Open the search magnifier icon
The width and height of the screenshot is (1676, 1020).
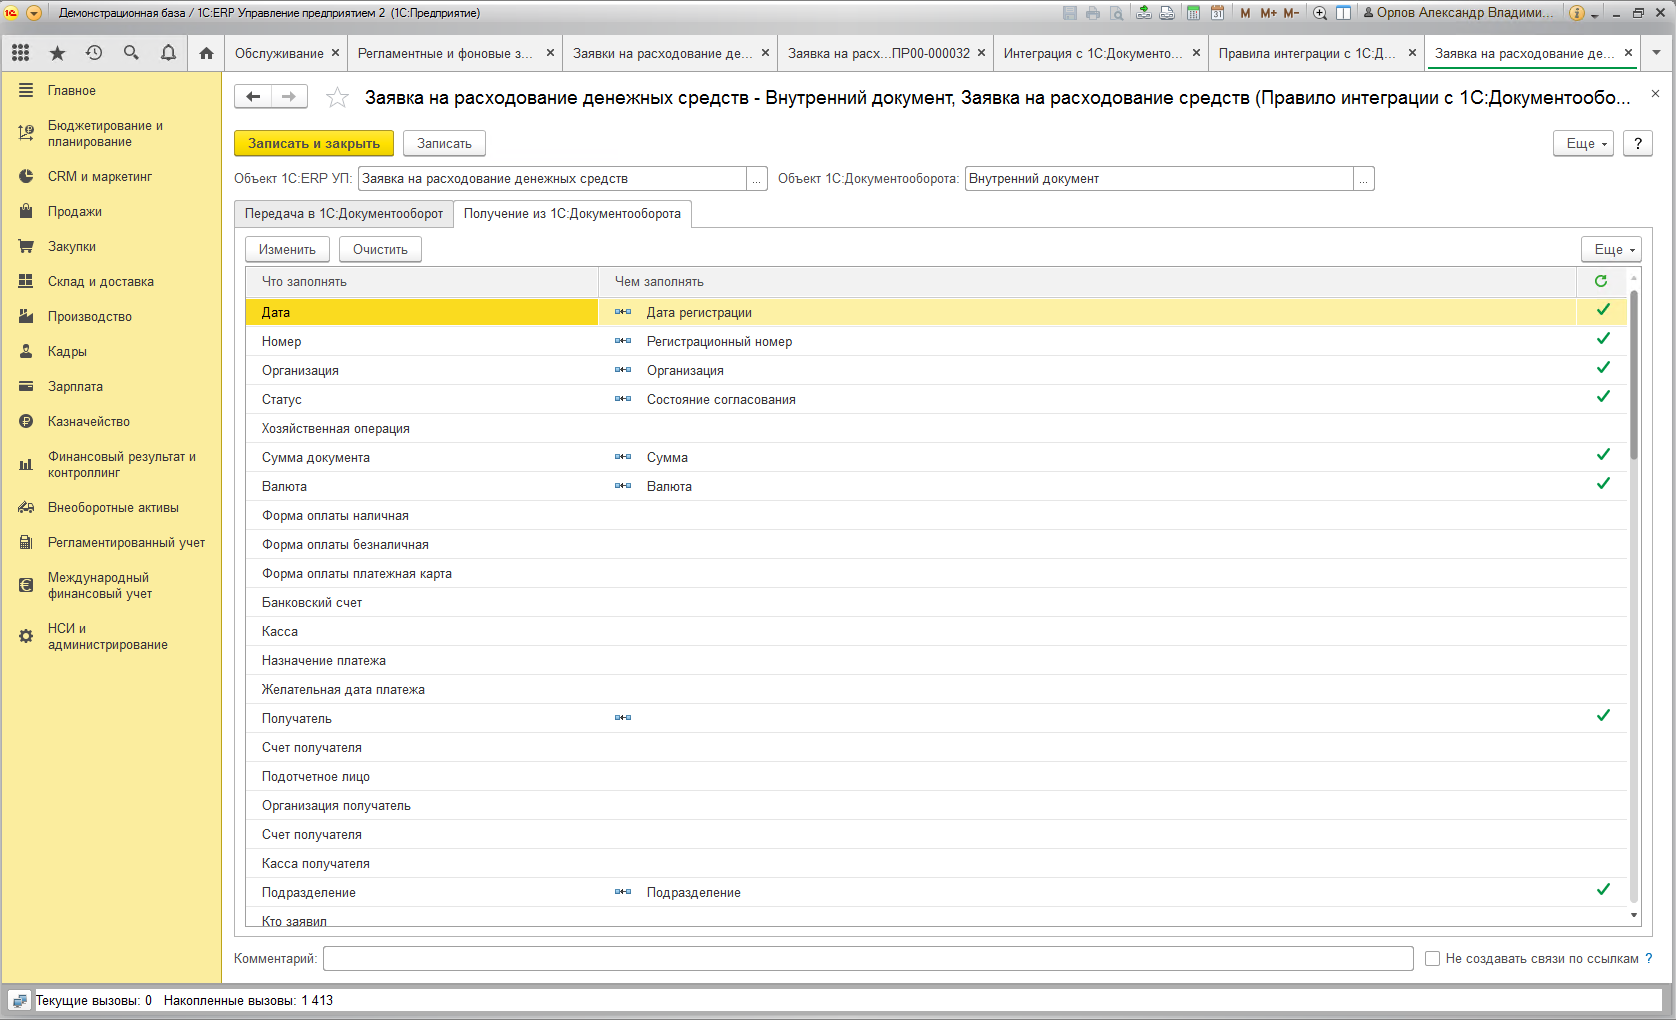click(131, 53)
